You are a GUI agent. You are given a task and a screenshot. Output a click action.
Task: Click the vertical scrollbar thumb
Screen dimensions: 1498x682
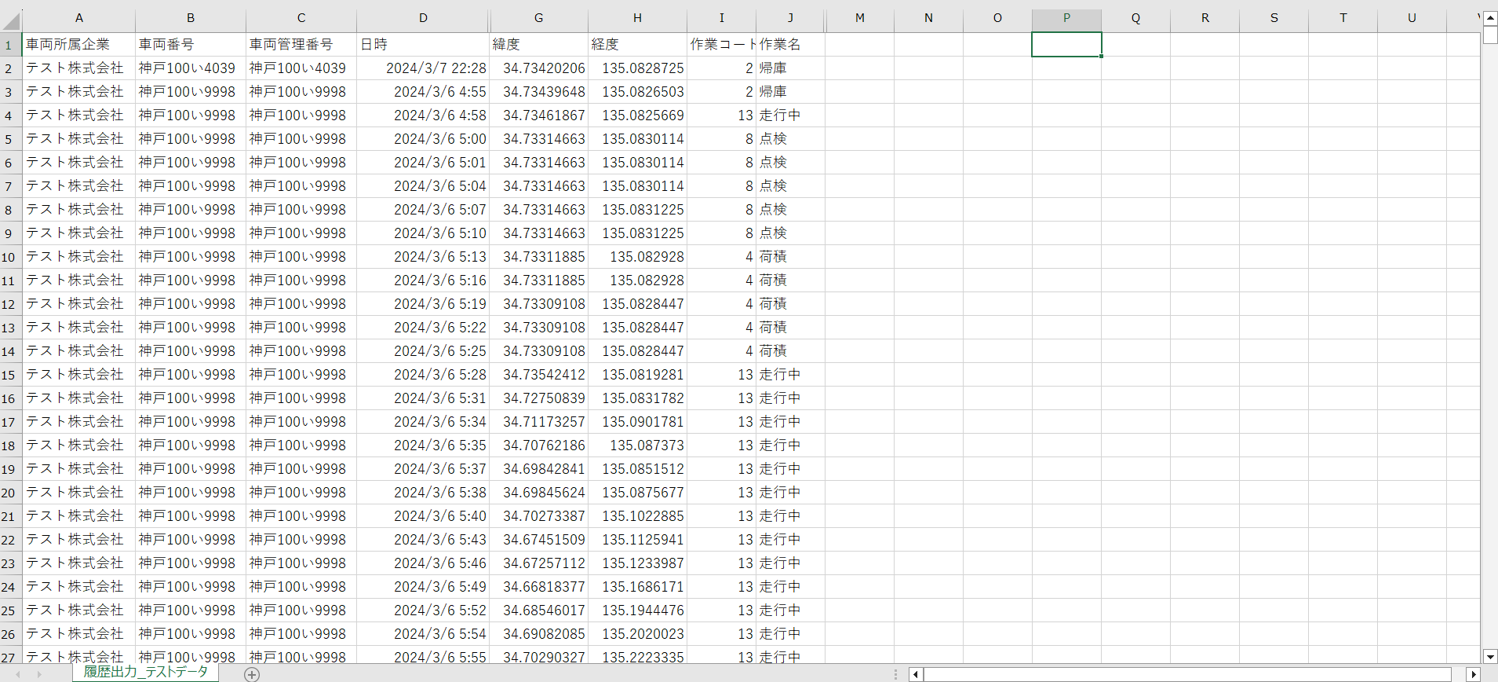1490,36
